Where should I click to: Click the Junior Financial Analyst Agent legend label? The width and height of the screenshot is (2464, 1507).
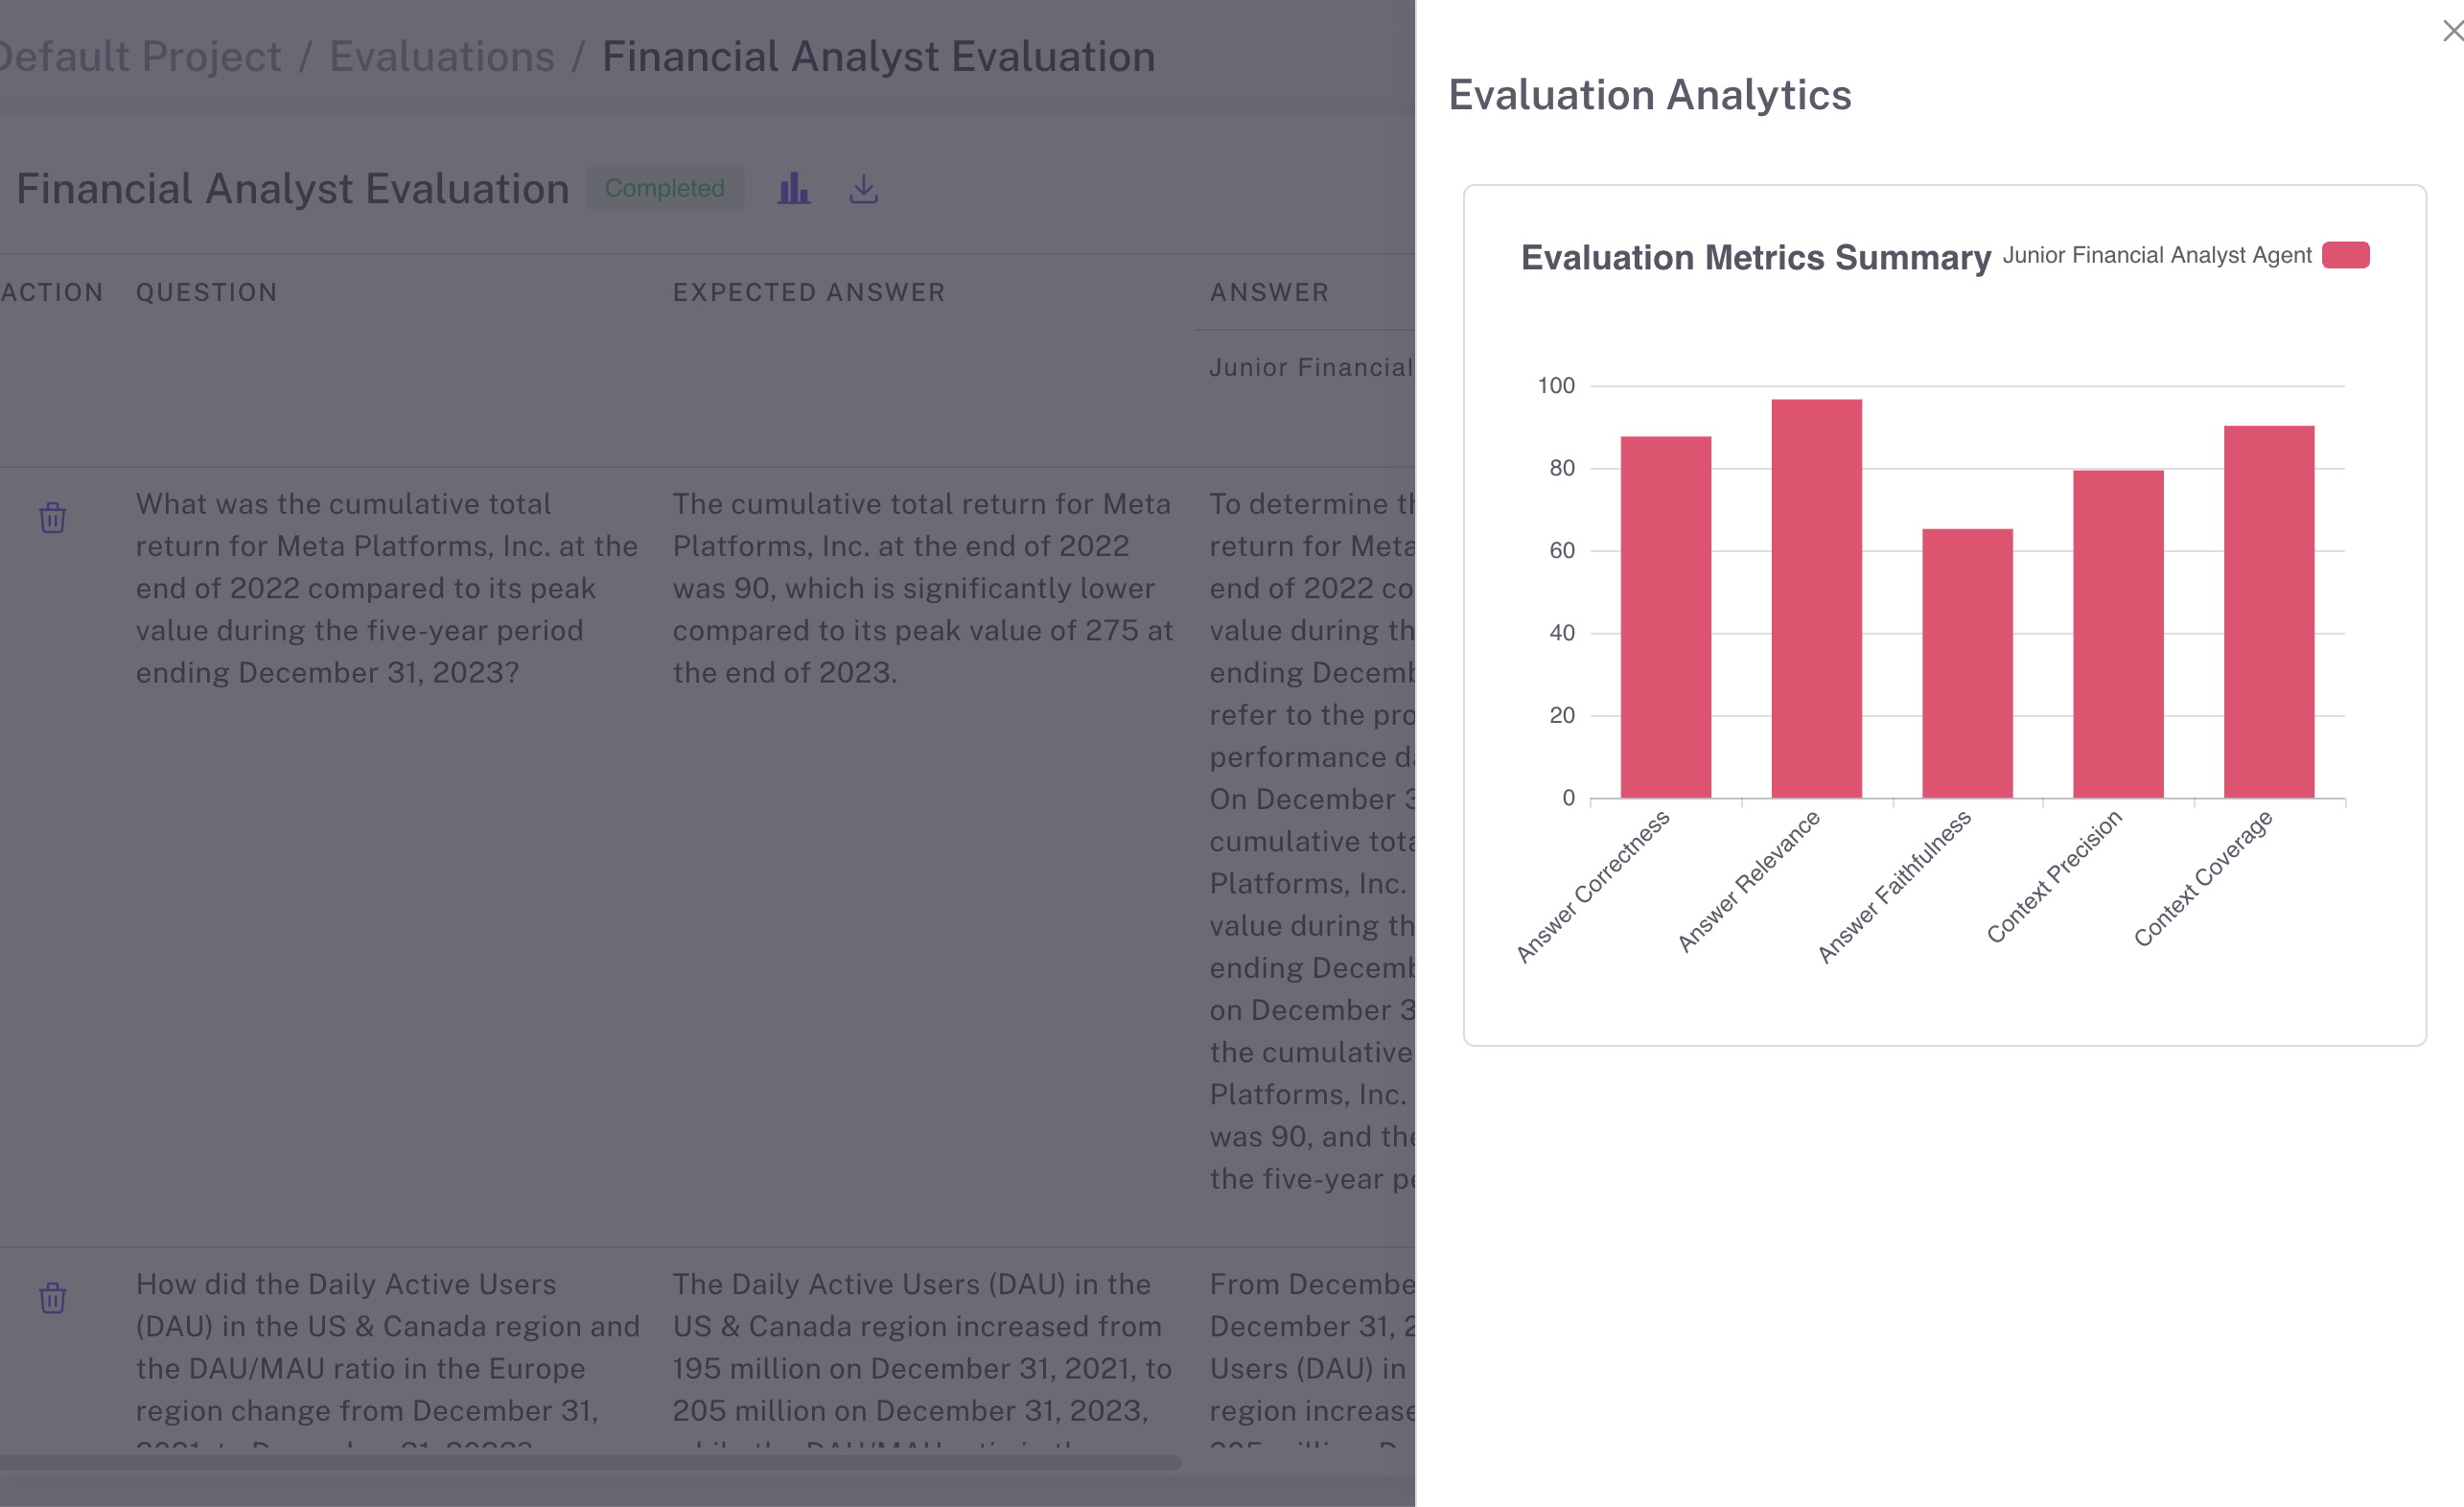(x=2156, y=255)
